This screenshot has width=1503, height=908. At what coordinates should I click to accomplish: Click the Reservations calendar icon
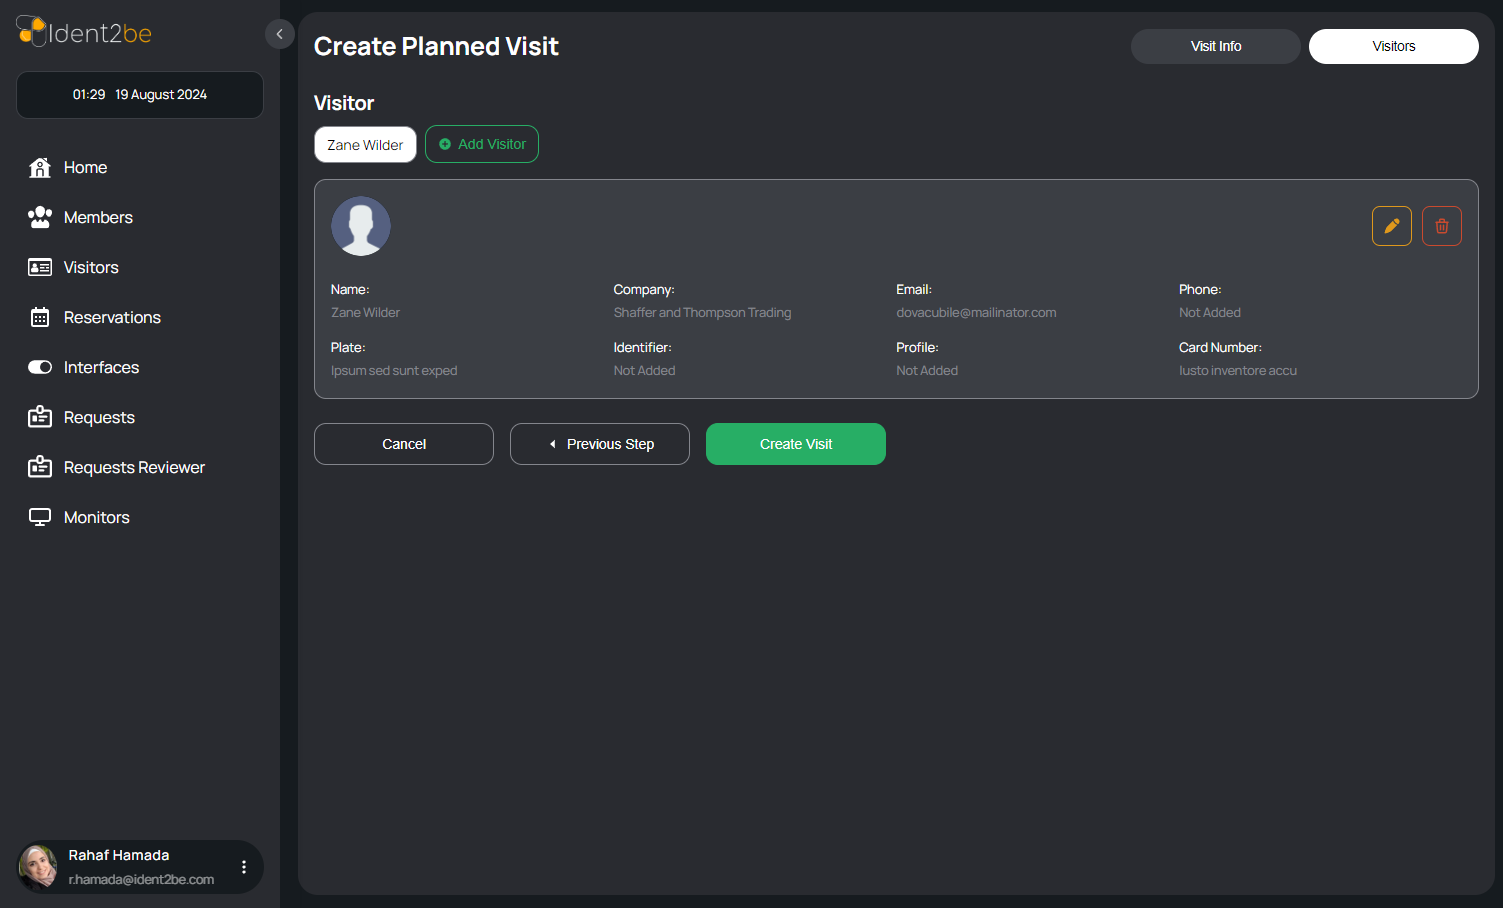tap(40, 317)
